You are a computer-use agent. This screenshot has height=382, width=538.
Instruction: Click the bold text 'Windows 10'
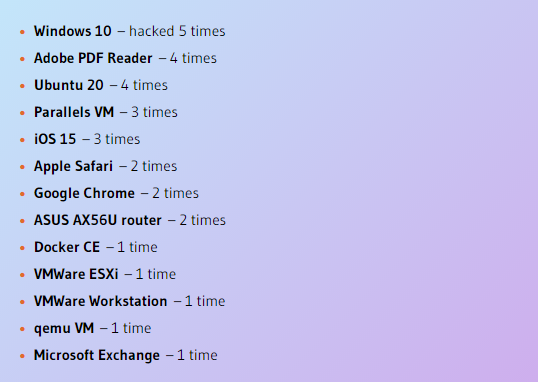pos(73,31)
